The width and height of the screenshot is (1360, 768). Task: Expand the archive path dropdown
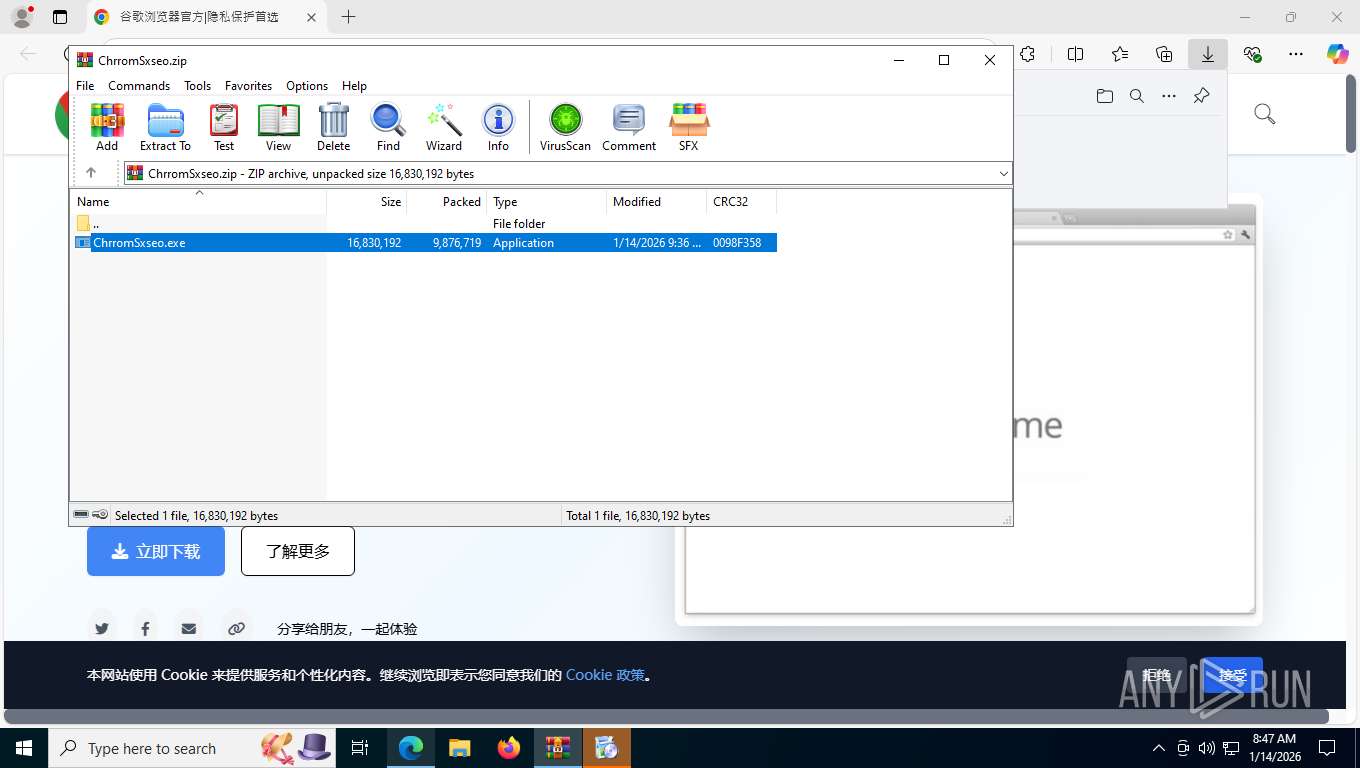(x=1003, y=174)
